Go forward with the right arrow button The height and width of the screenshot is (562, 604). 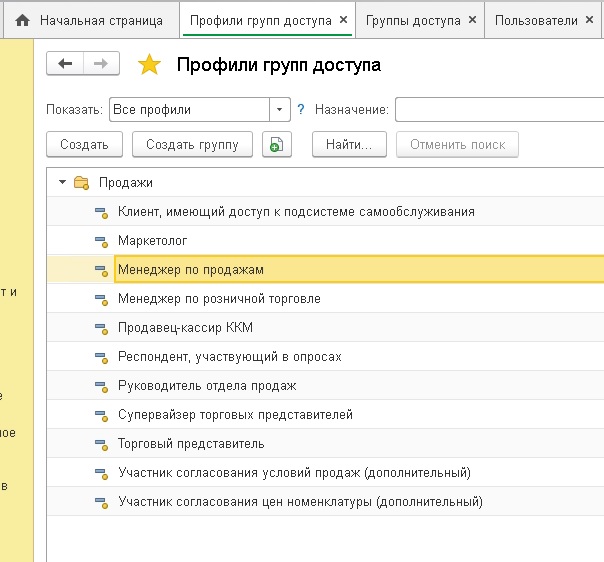(101, 63)
